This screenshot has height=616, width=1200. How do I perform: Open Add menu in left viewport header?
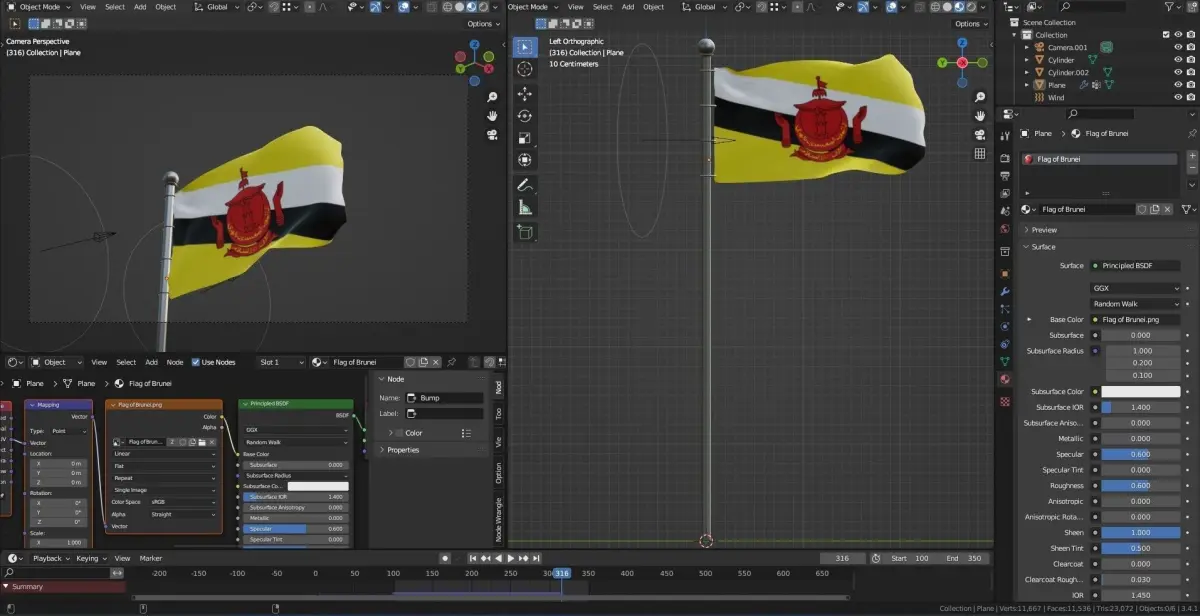click(140, 7)
